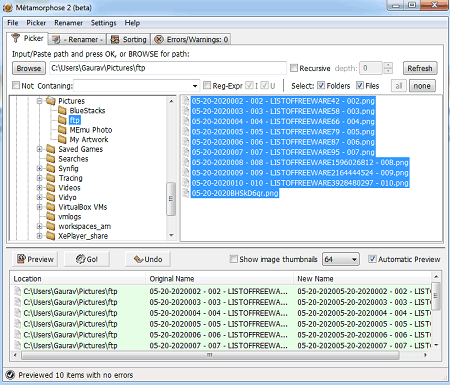Click the status bar check icon
The height and width of the screenshot is (385, 450).
pos(10,375)
